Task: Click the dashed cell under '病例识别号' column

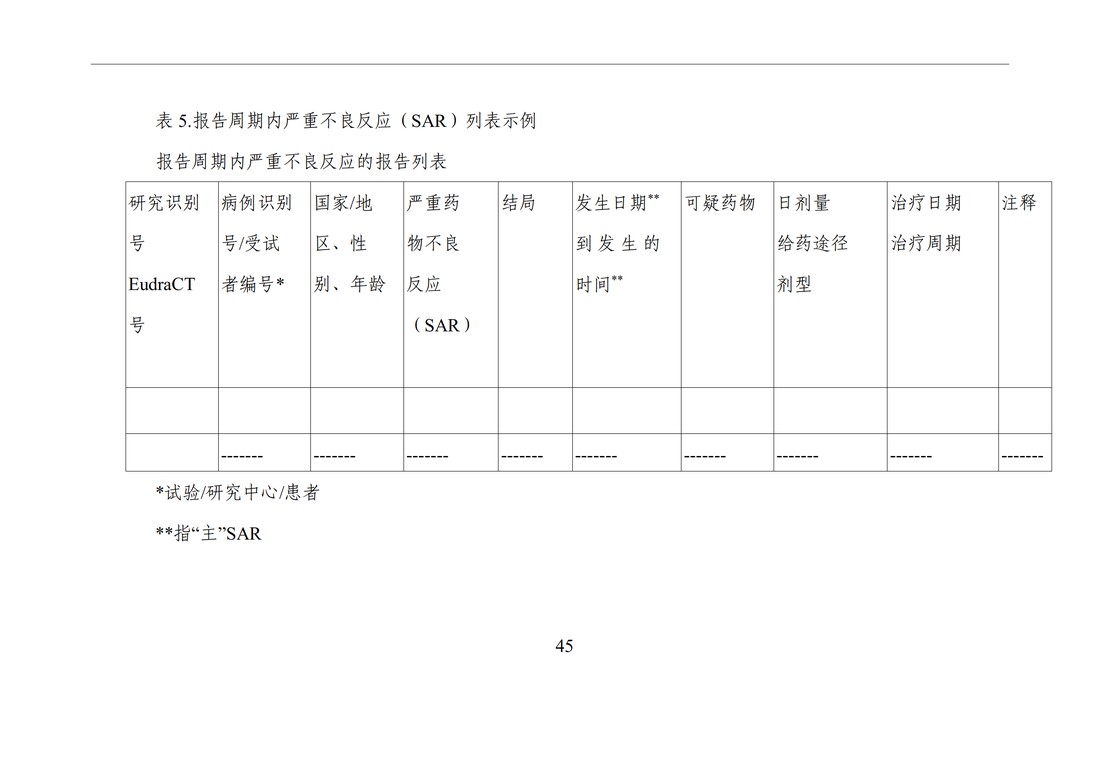Action: coord(264,452)
